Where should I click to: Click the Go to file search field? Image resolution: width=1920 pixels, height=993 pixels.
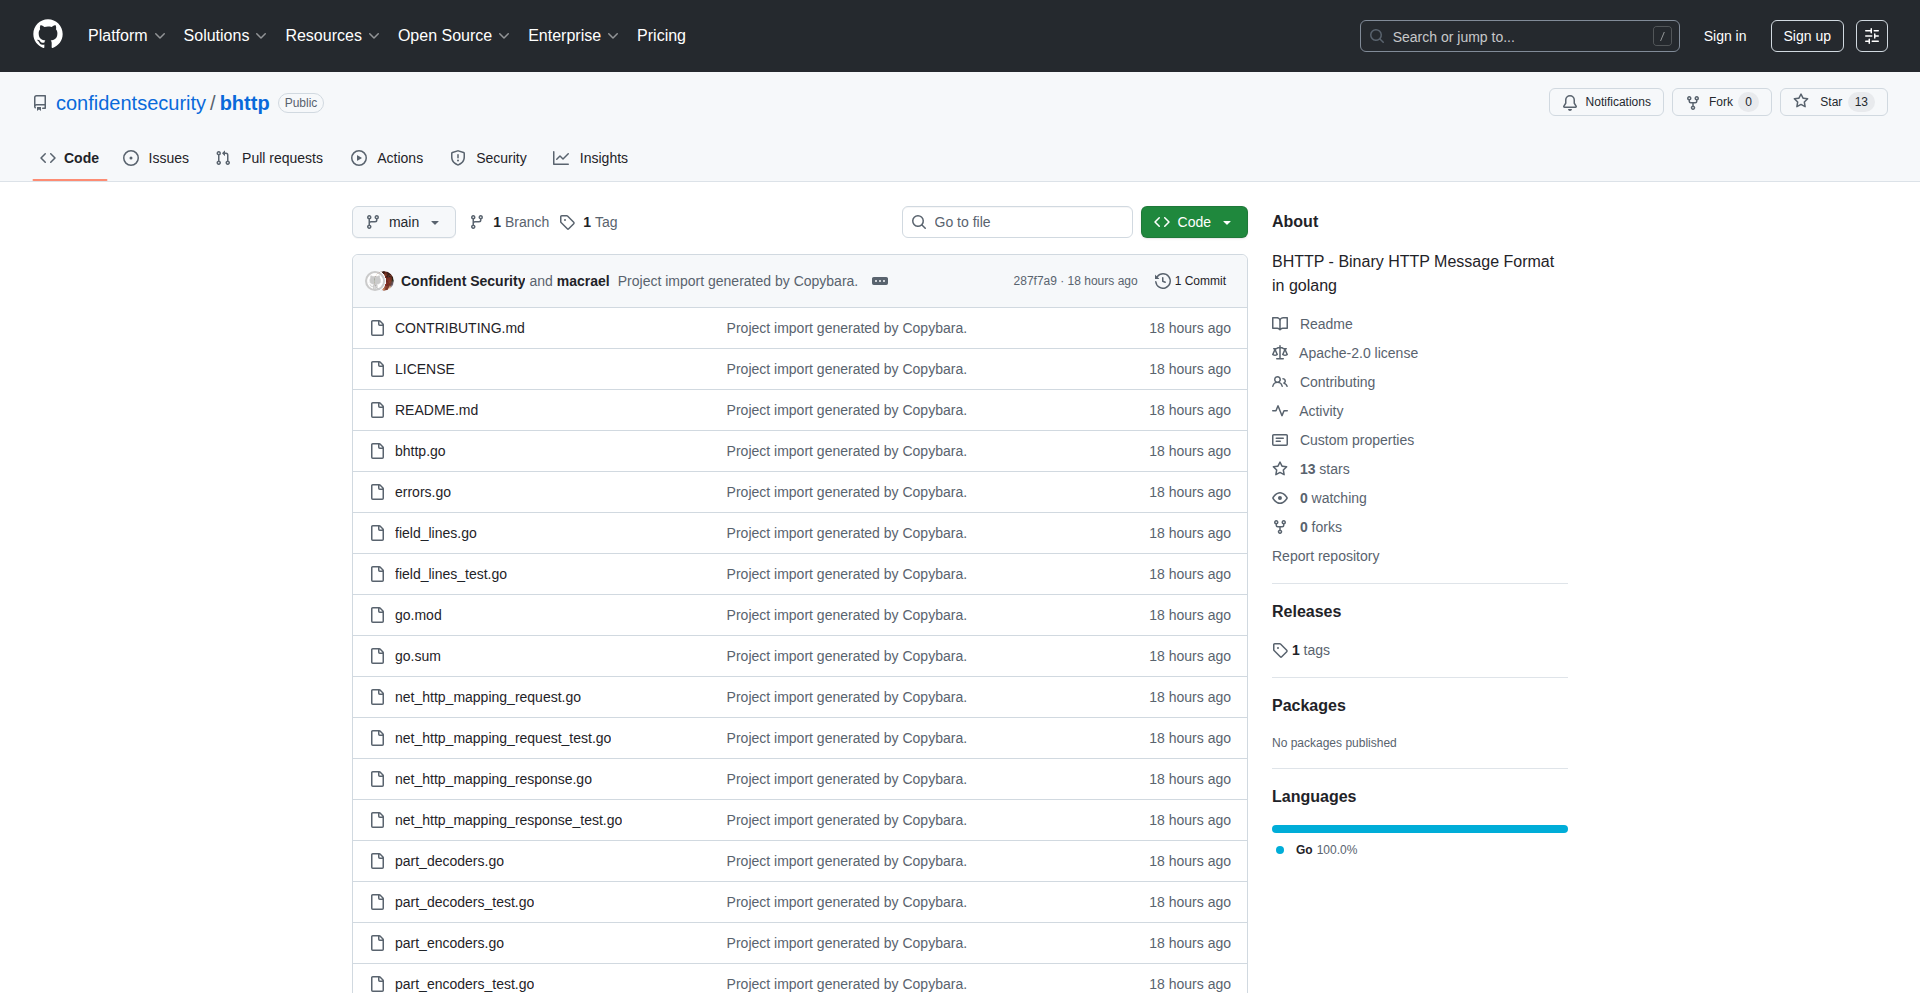pos(1017,222)
